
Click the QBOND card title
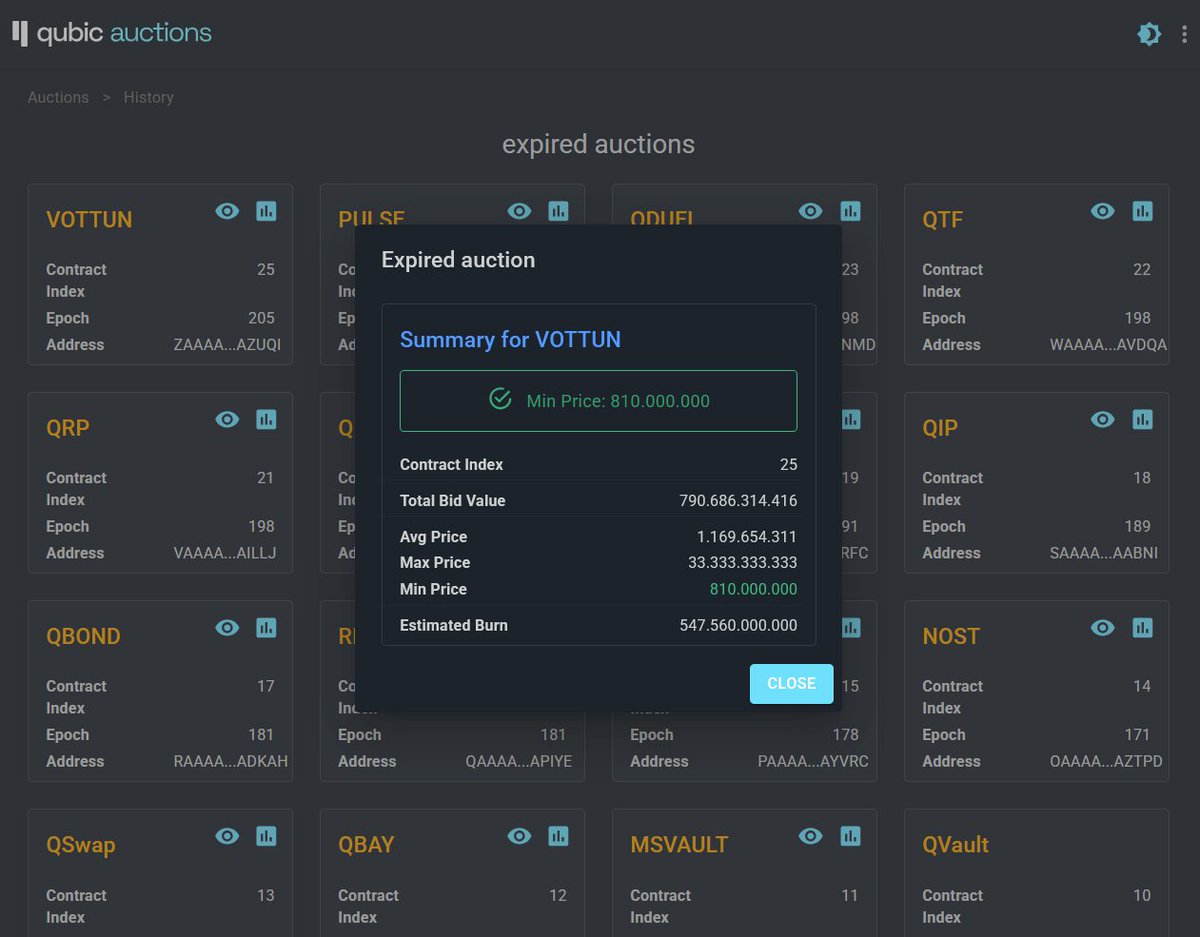coord(83,636)
